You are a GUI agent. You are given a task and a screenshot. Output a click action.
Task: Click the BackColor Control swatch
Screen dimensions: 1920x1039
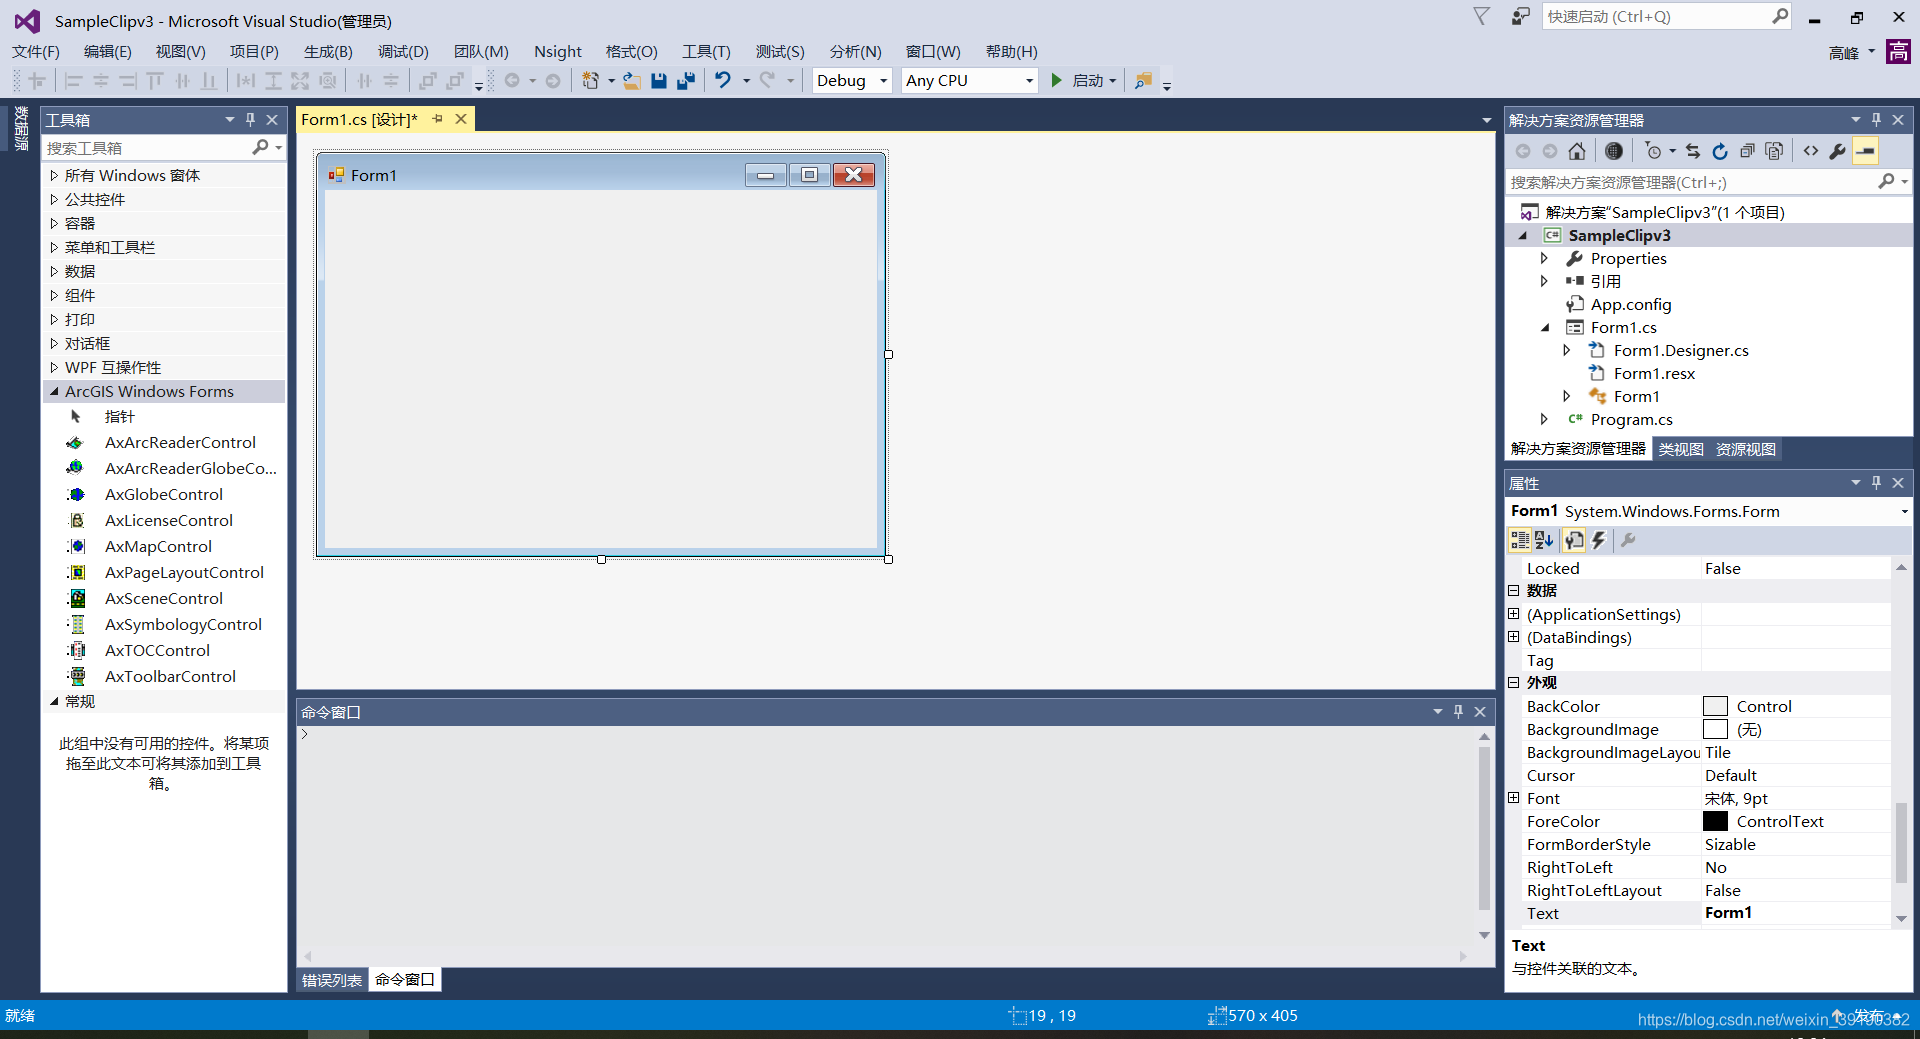pos(1715,706)
